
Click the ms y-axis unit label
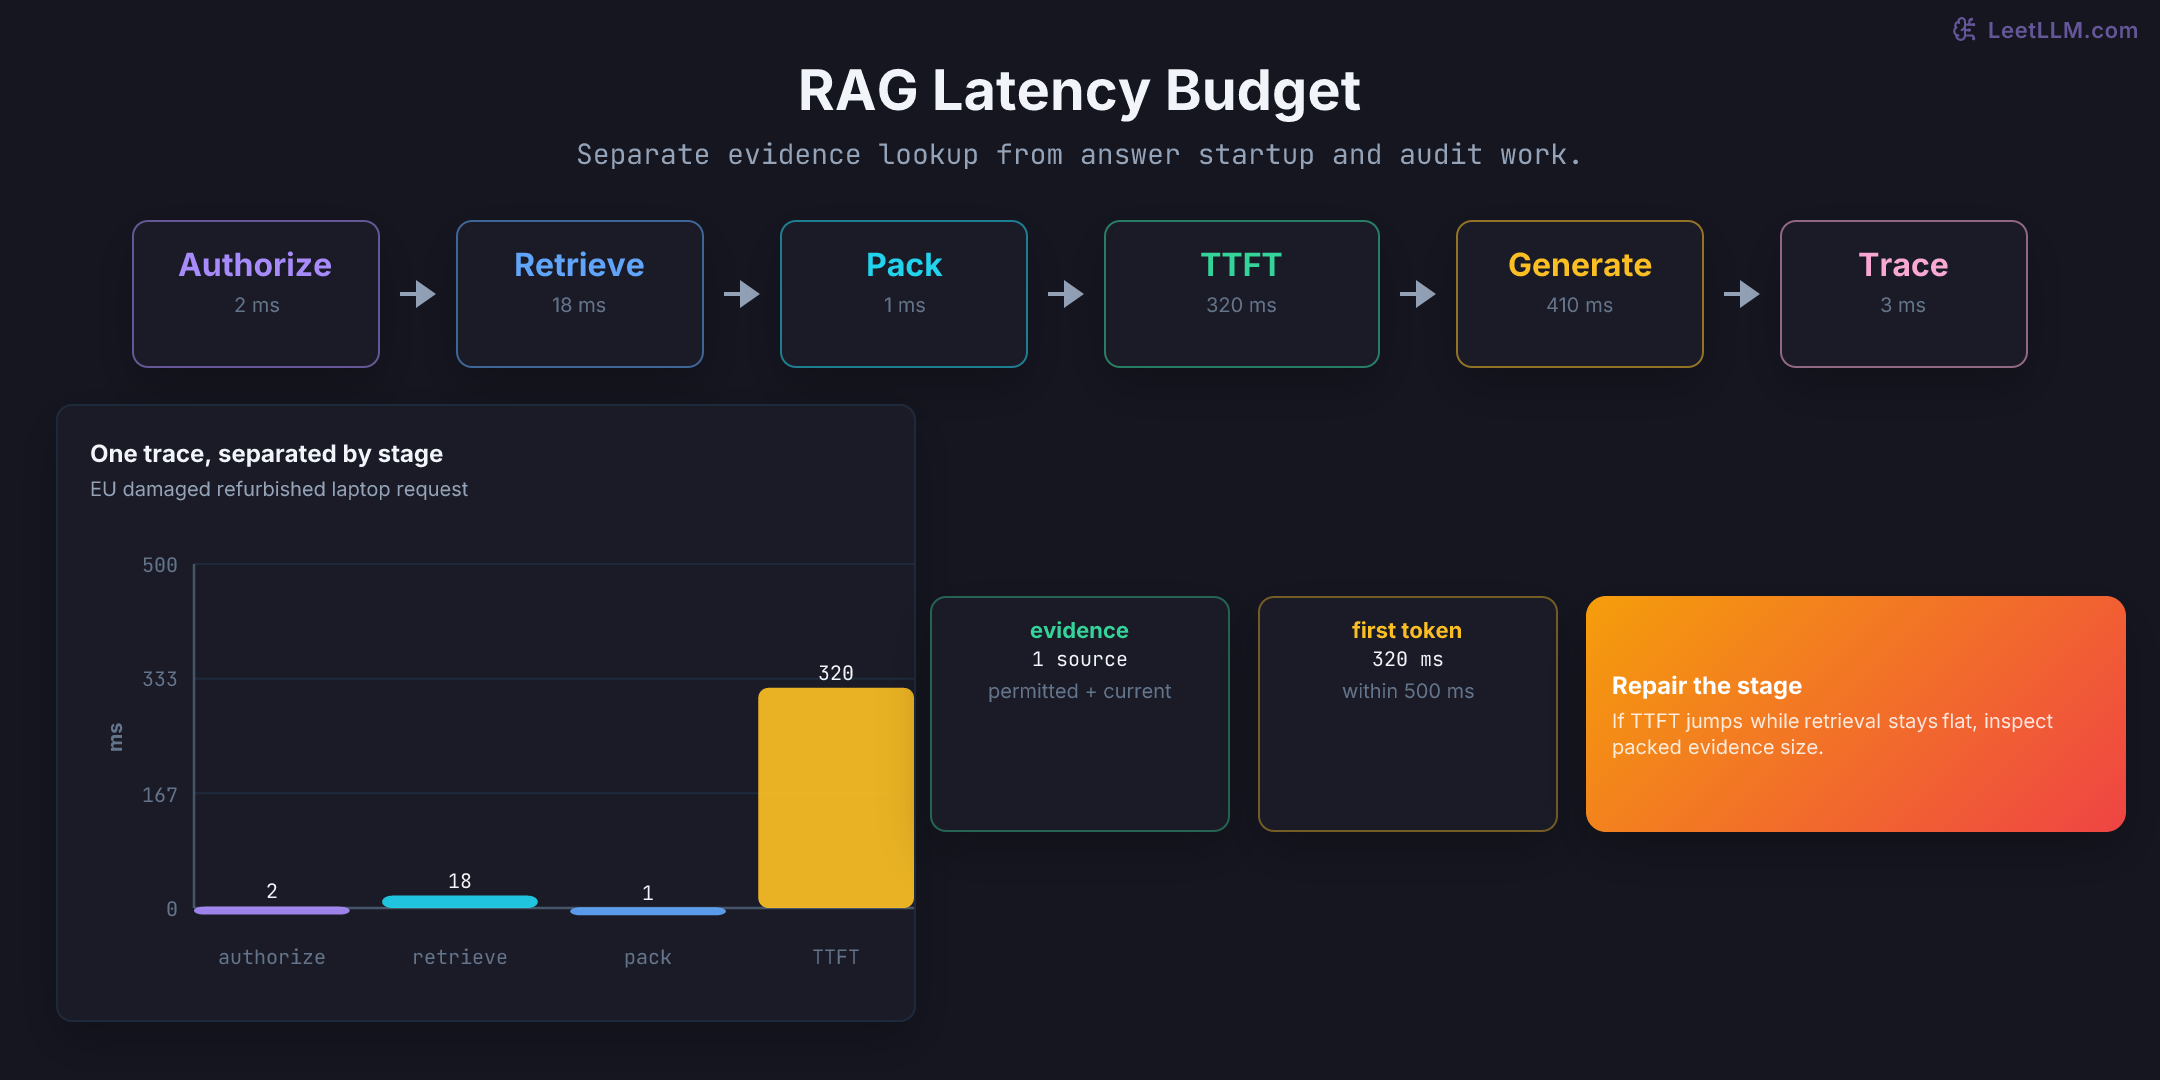116,737
